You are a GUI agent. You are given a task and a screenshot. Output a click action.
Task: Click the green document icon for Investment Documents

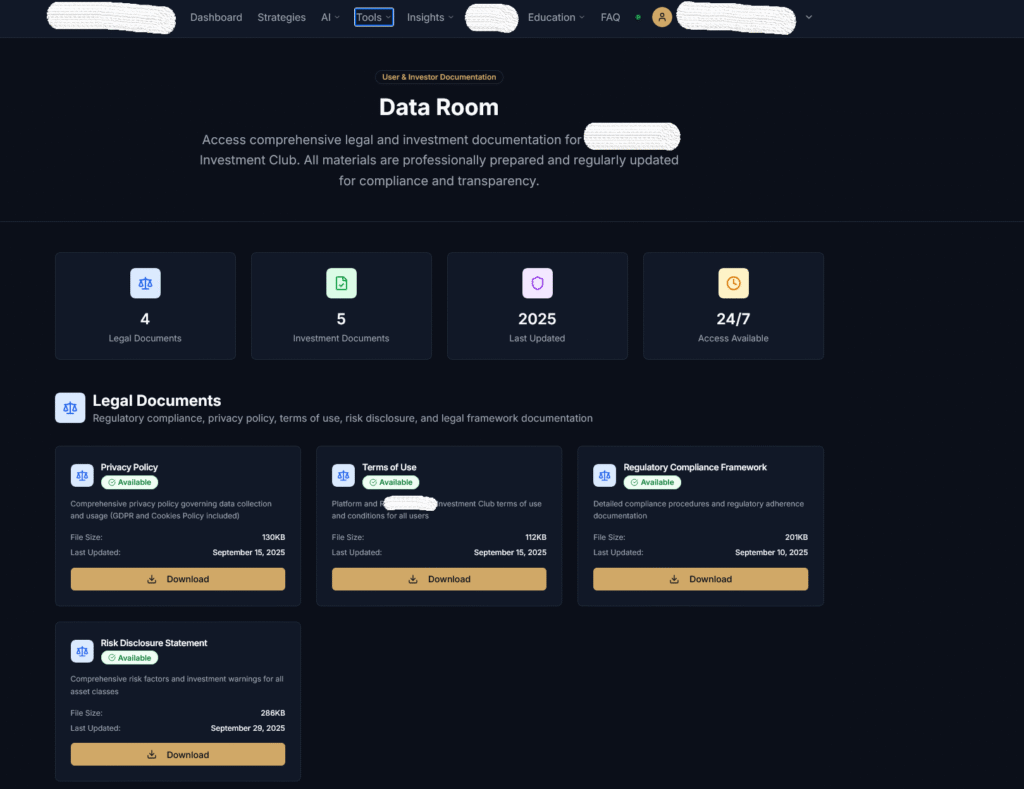click(x=341, y=283)
